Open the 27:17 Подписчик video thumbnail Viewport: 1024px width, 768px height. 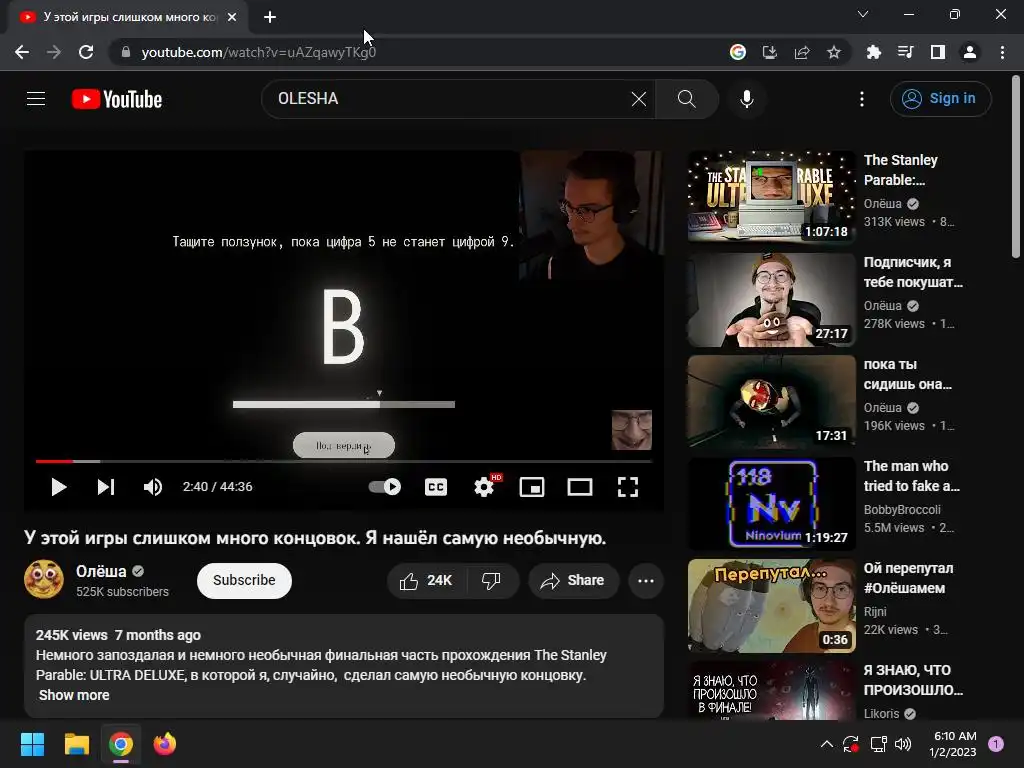tap(771, 299)
